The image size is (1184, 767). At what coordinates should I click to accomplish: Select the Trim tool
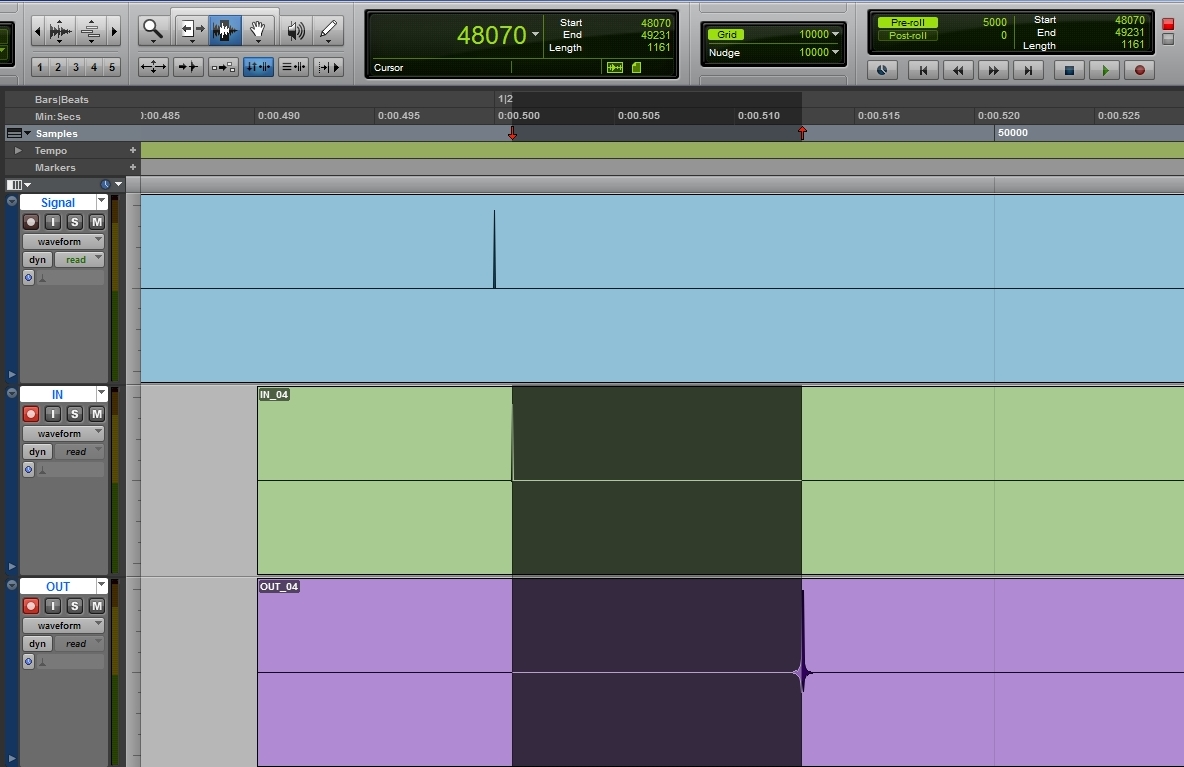(191, 31)
